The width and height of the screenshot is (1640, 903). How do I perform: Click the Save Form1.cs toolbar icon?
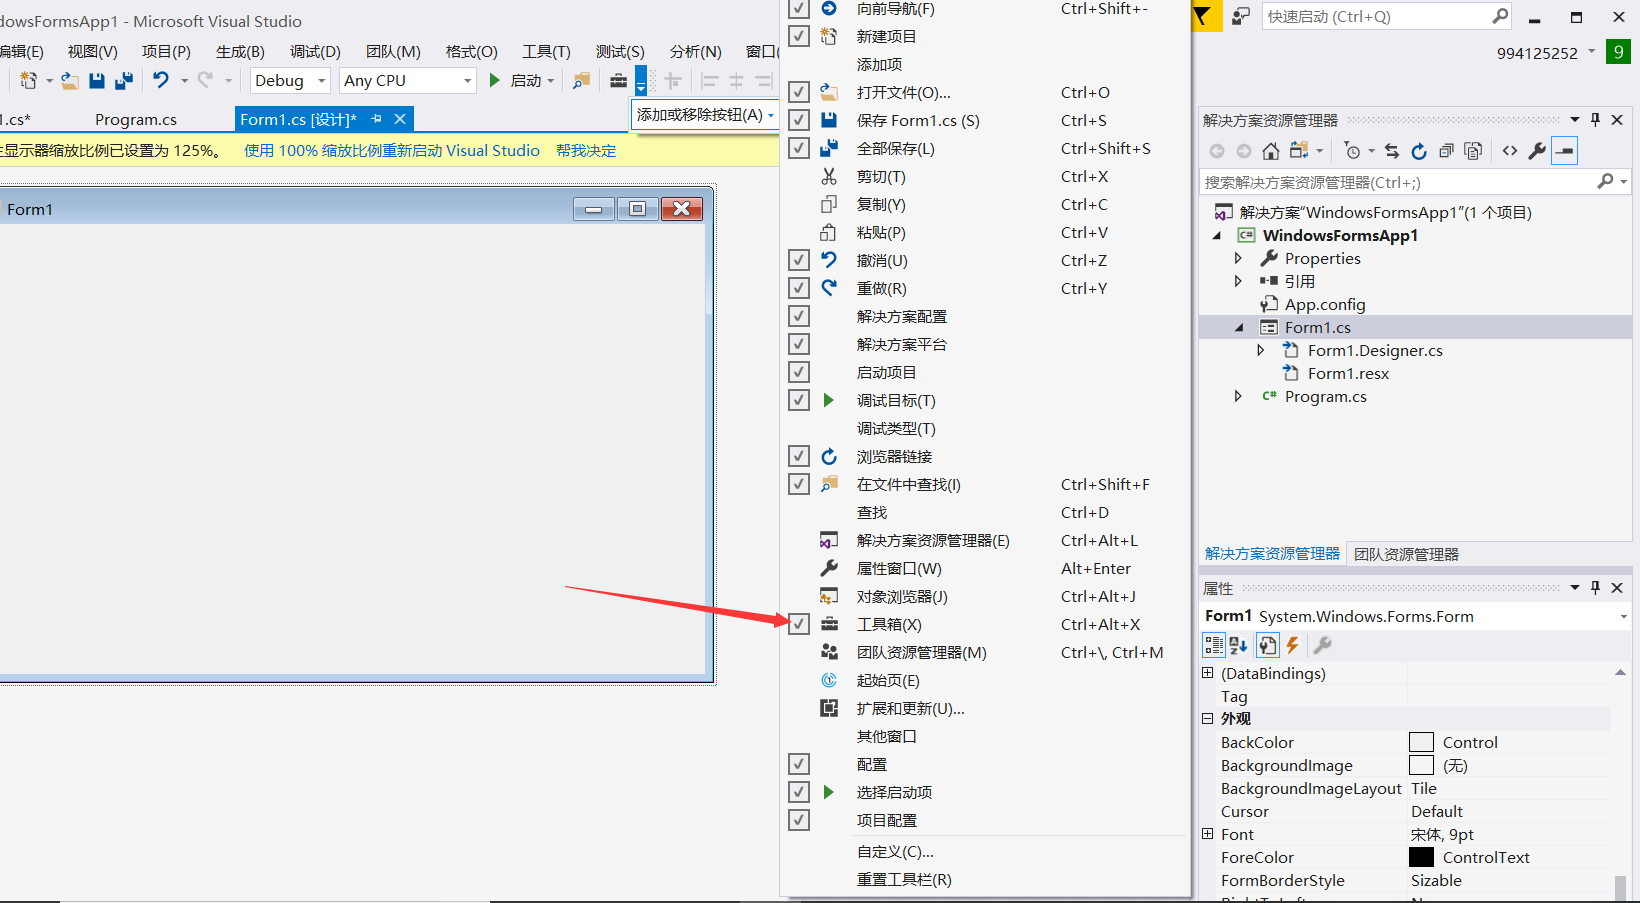[97, 80]
